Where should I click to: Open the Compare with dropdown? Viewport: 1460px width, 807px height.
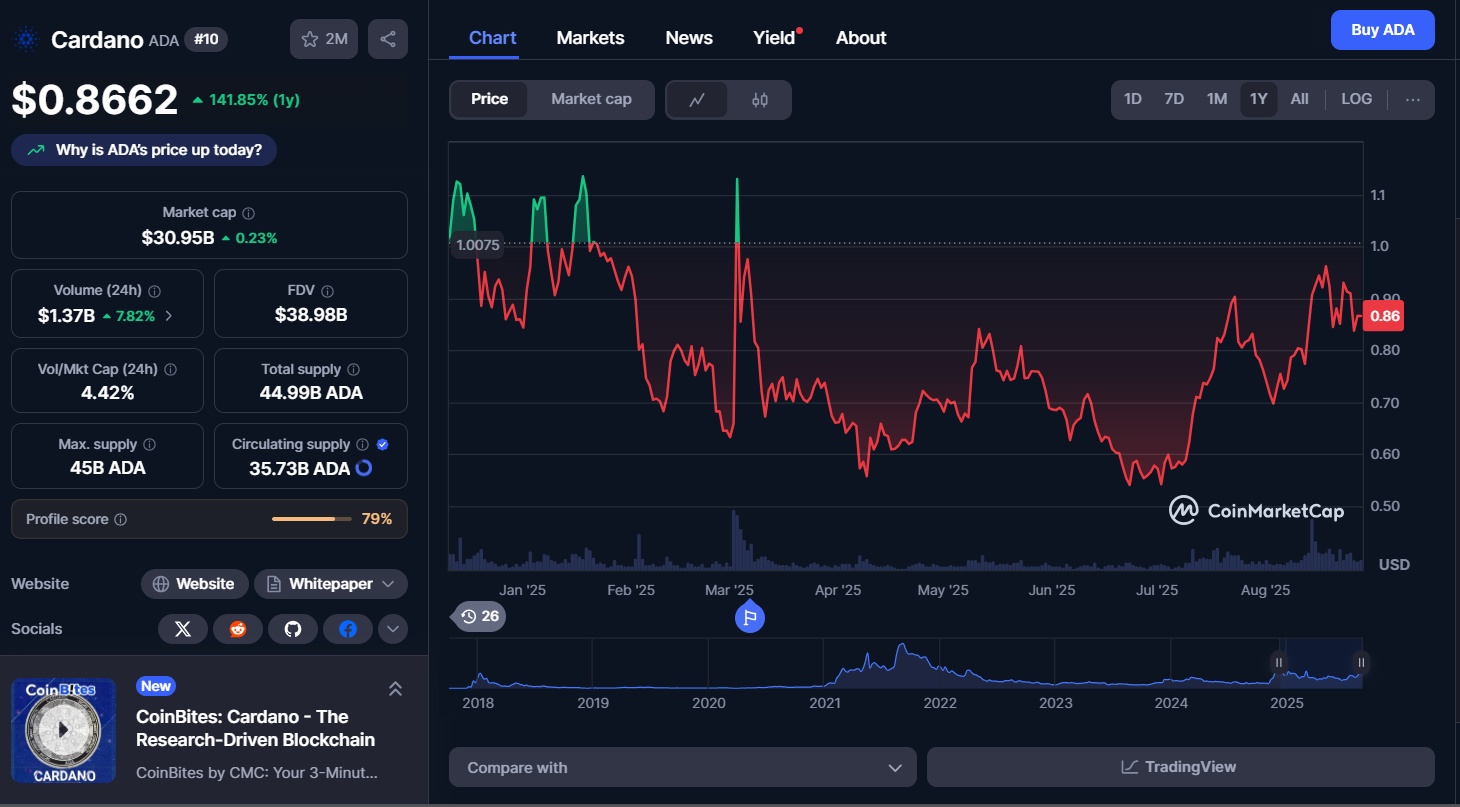pyautogui.click(x=682, y=767)
